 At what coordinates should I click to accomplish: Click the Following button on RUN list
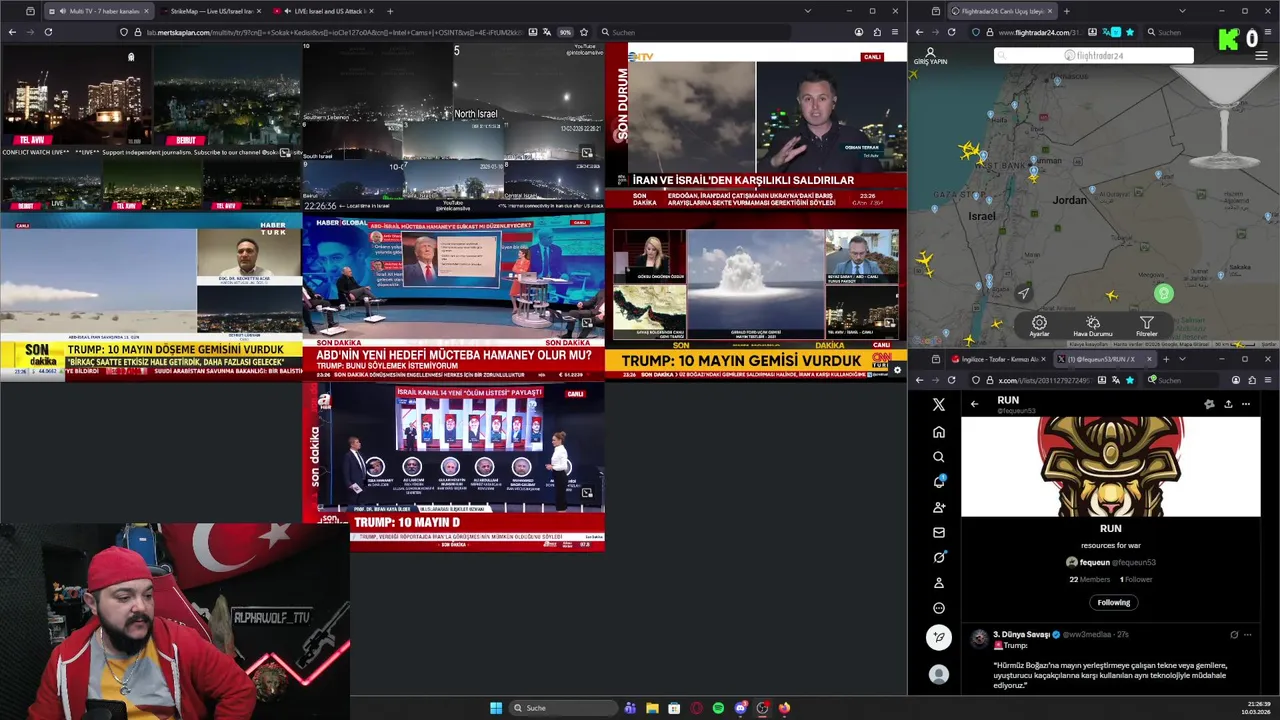tap(1113, 602)
